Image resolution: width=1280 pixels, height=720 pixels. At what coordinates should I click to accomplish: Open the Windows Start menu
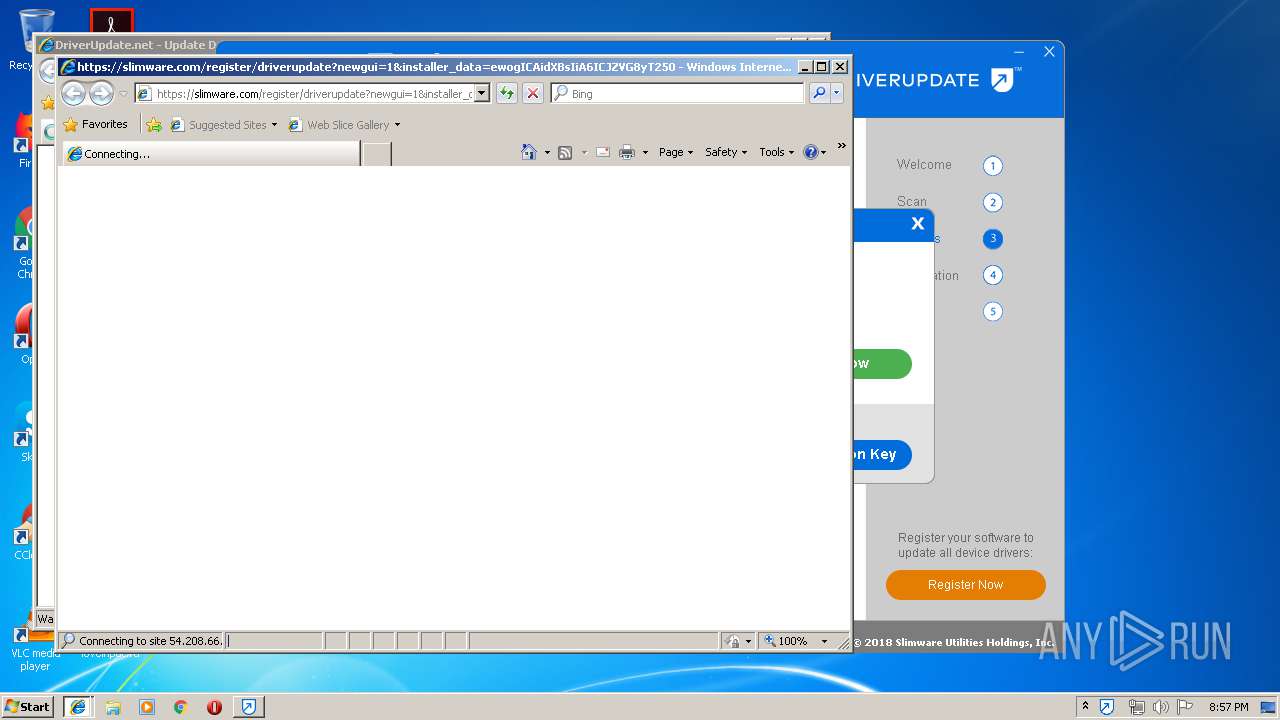(27, 706)
